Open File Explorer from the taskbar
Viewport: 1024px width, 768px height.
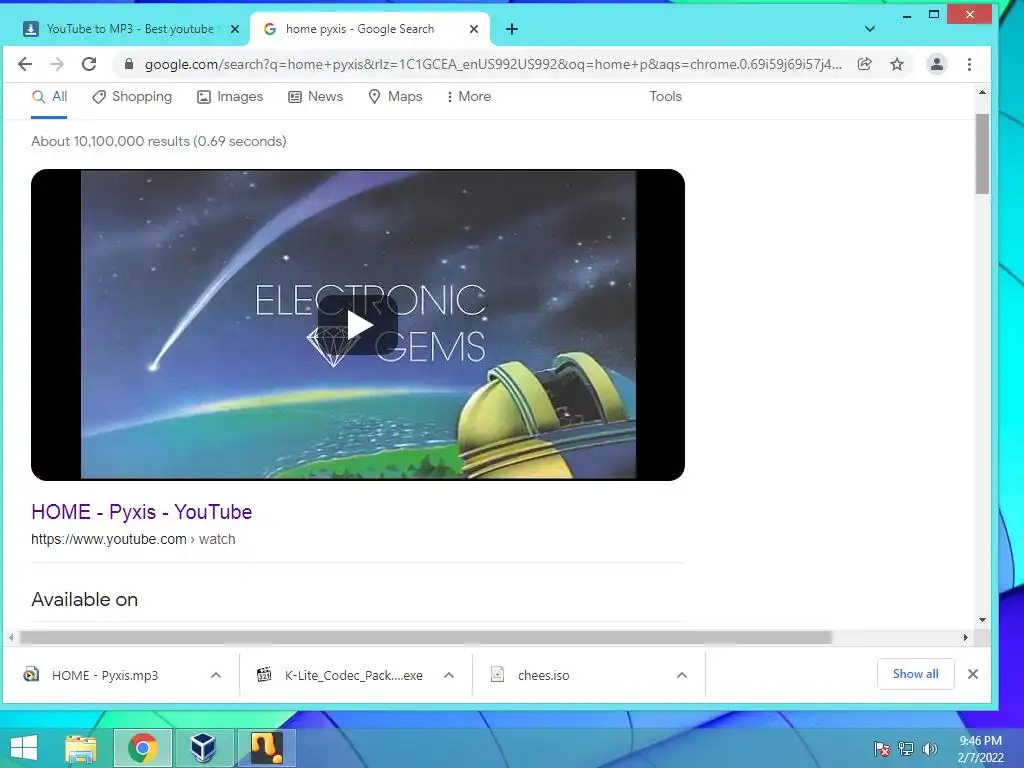point(81,748)
